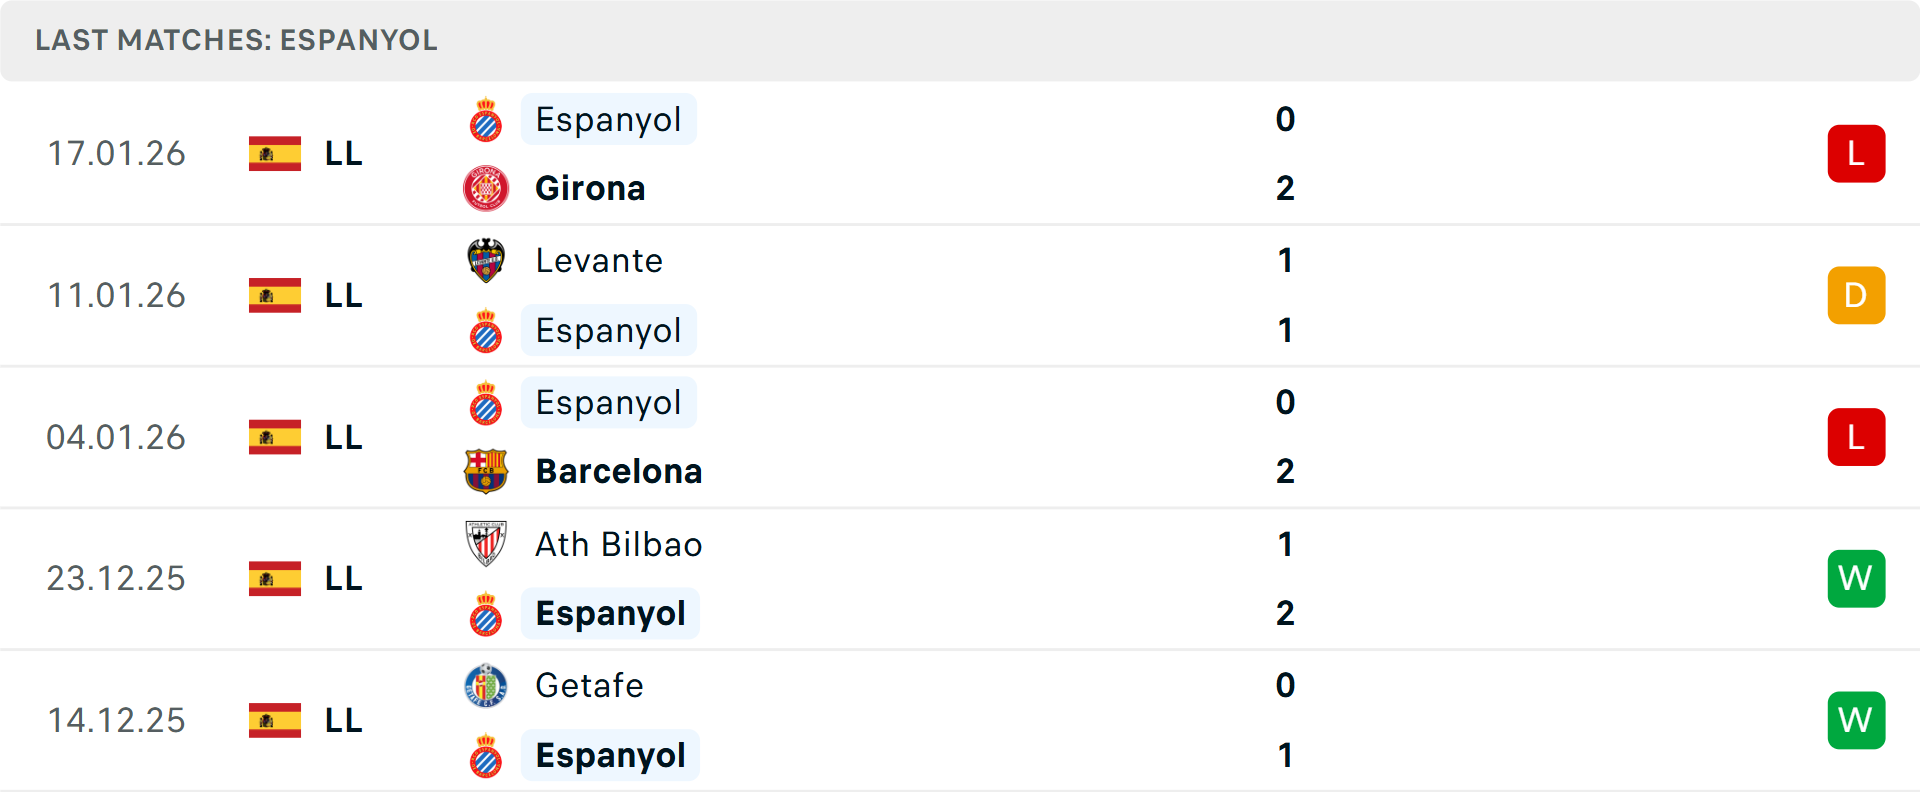
Task: Click the Last Matches: Espanyol header
Action: tap(236, 40)
